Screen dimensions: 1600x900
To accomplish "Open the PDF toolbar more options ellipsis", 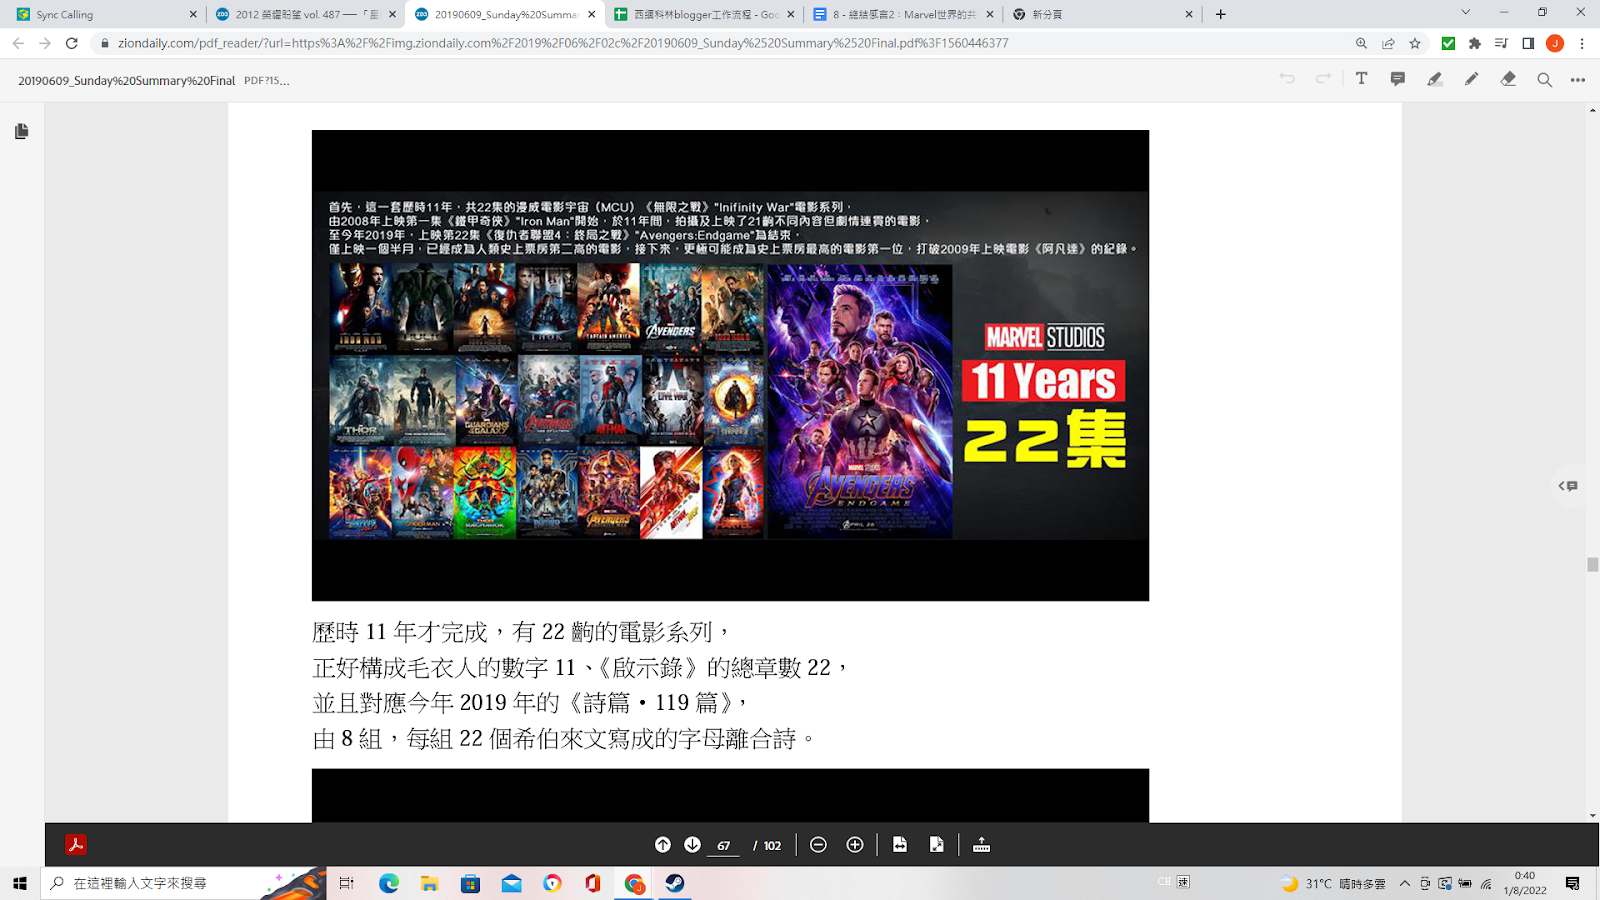I will click(1578, 80).
